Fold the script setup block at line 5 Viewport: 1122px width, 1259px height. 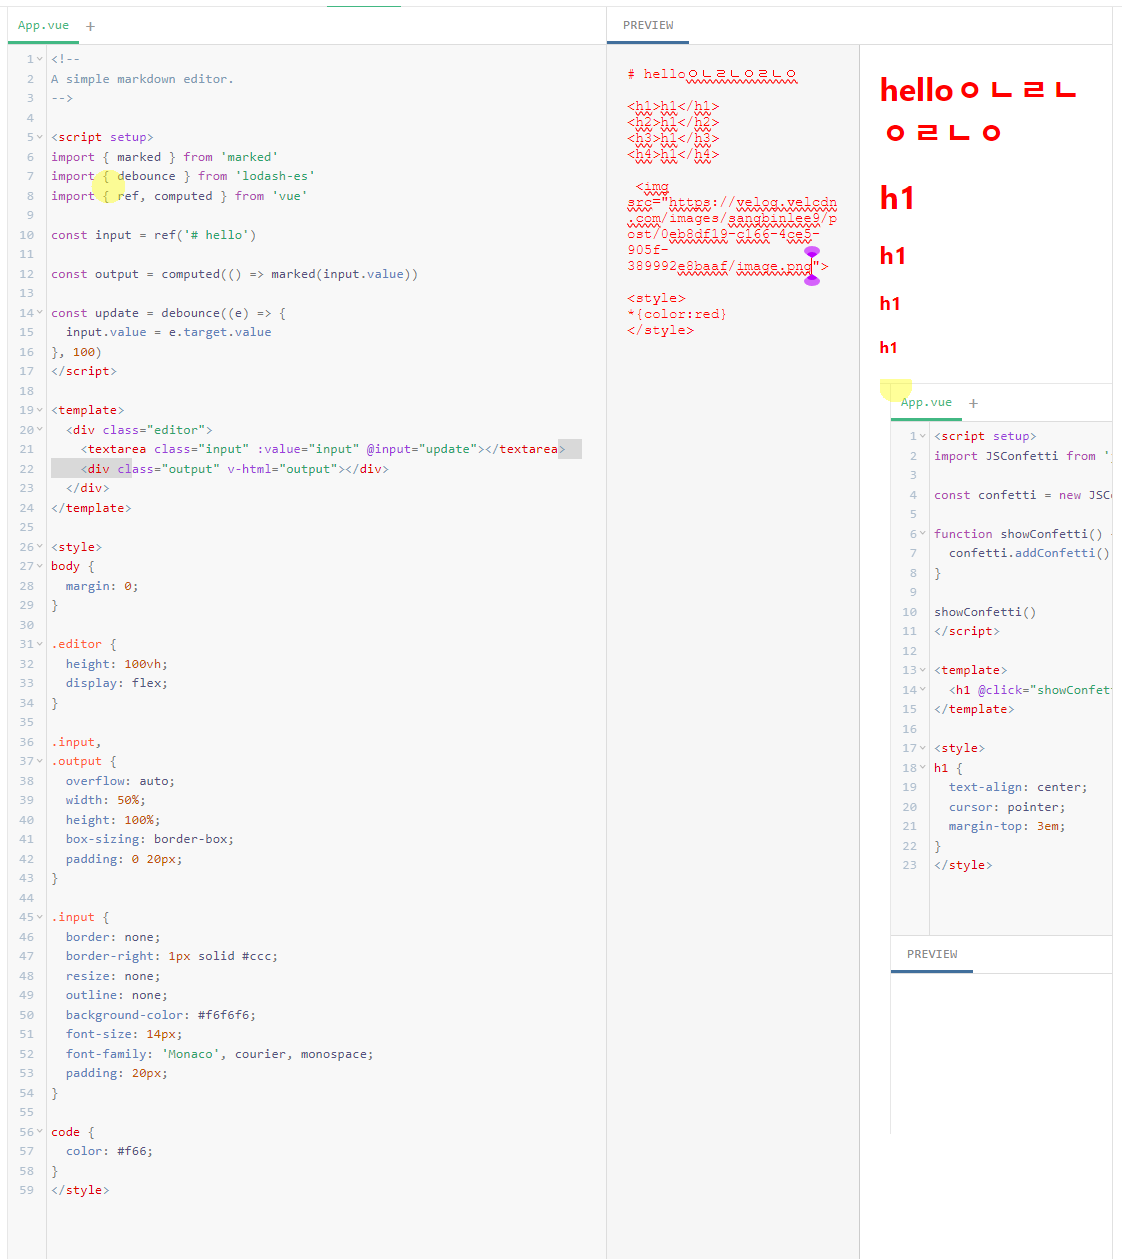tap(40, 137)
